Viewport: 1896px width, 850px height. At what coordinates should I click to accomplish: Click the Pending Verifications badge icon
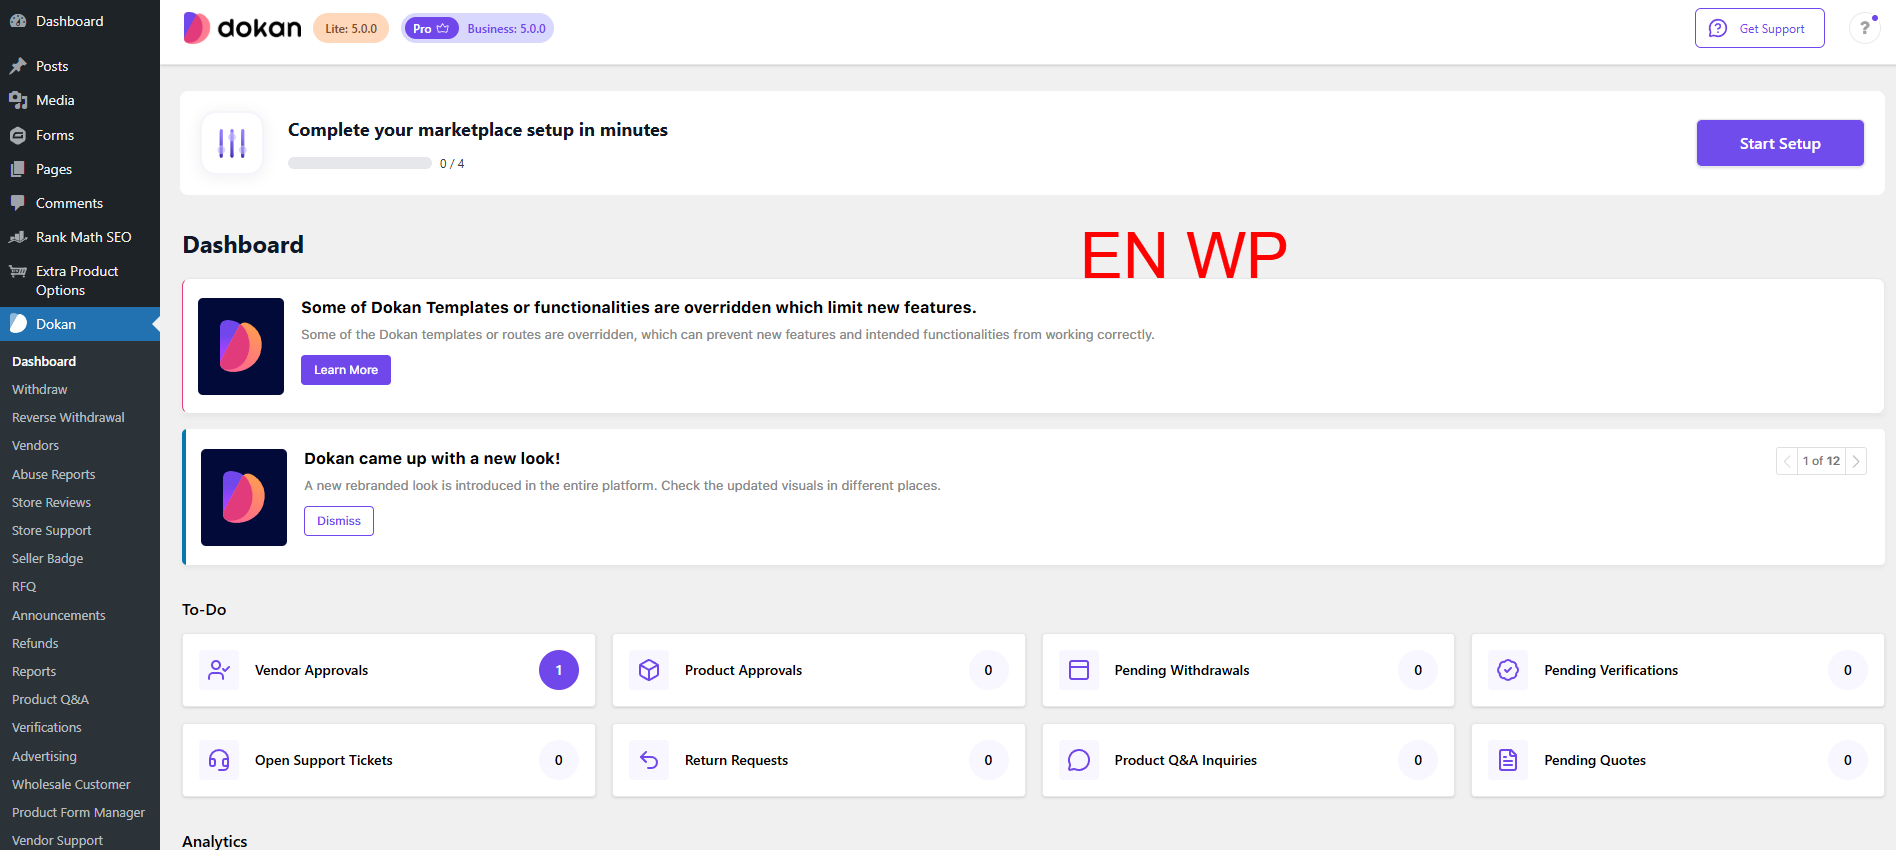pos(1508,670)
